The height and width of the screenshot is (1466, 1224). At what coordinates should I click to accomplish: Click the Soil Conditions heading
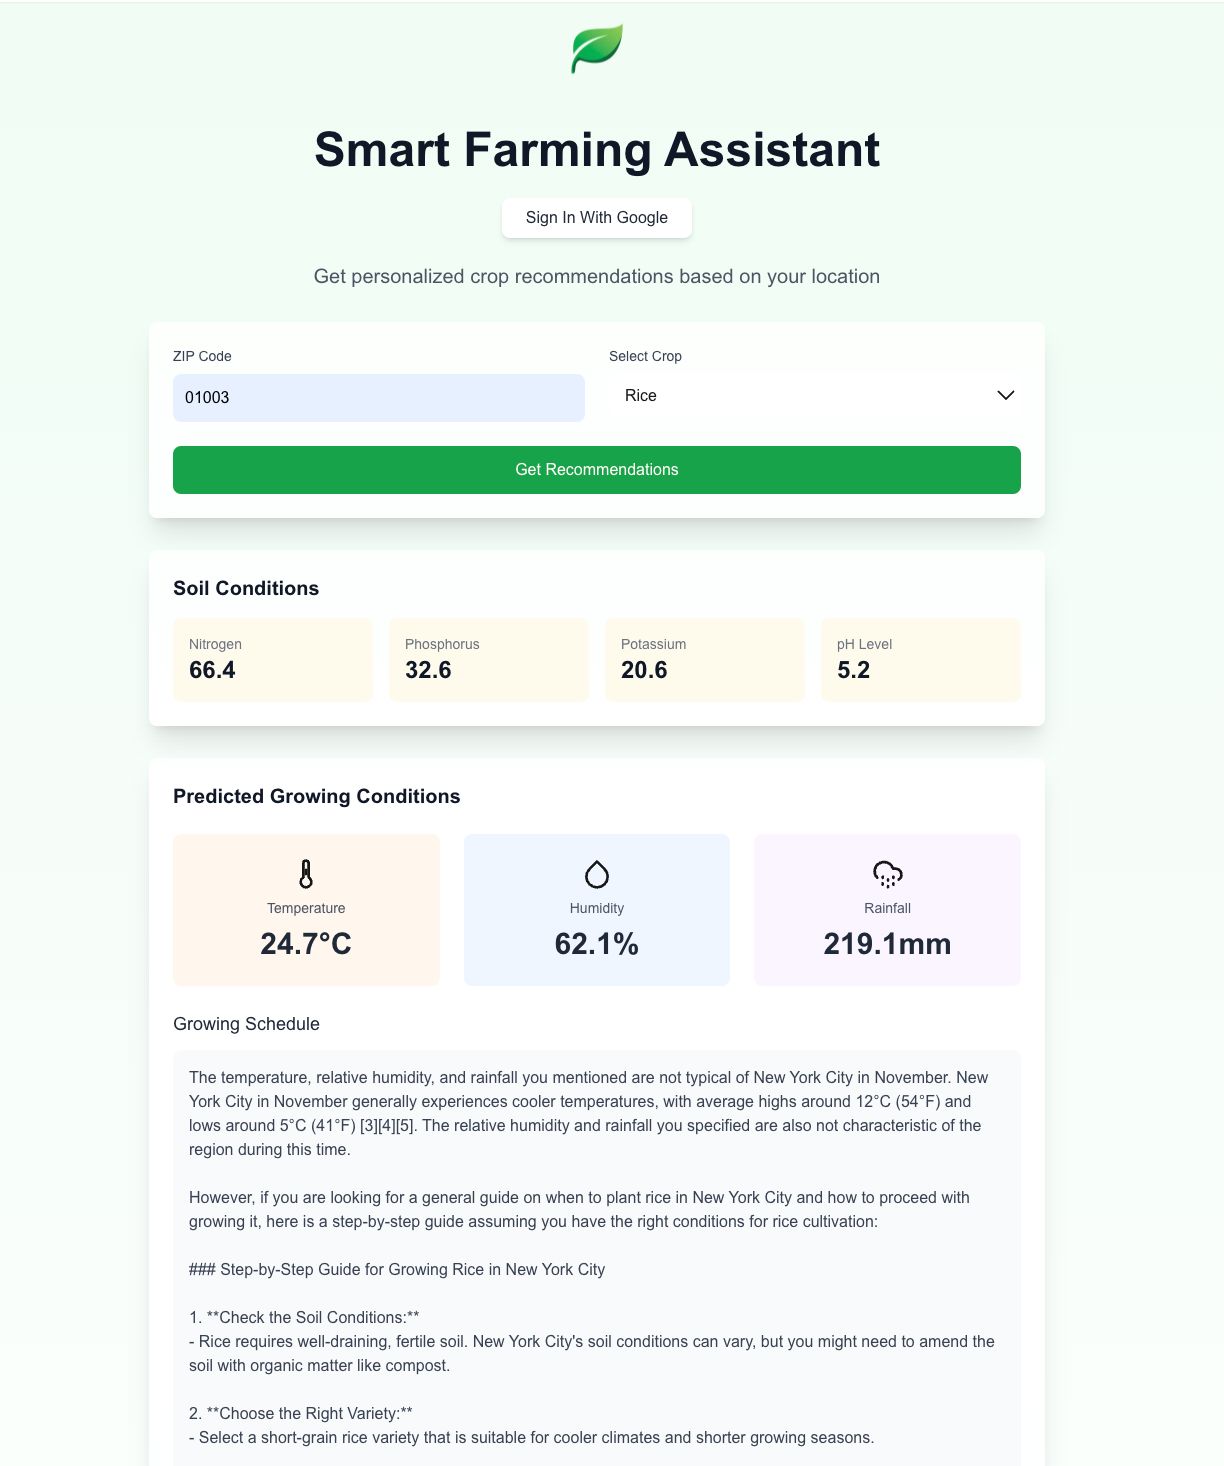(x=246, y=588)
